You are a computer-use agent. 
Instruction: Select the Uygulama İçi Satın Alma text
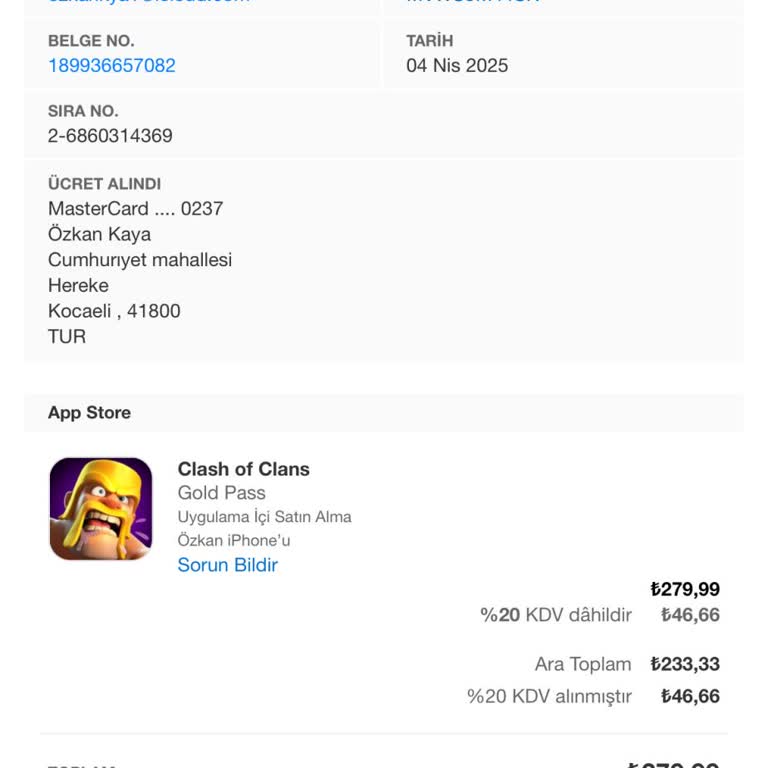click(264, 517)
